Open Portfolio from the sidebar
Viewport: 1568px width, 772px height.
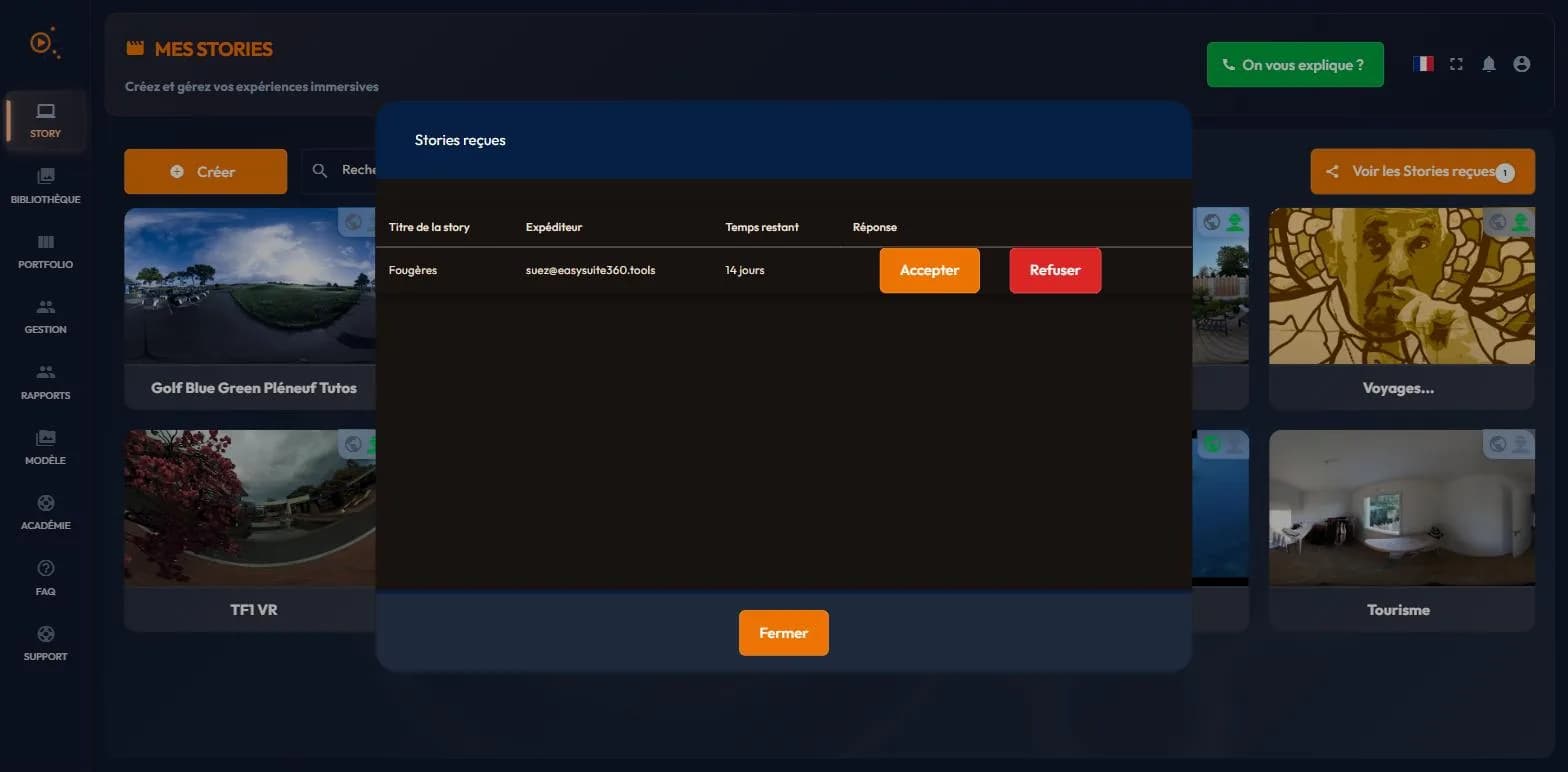tap(45, 252)
